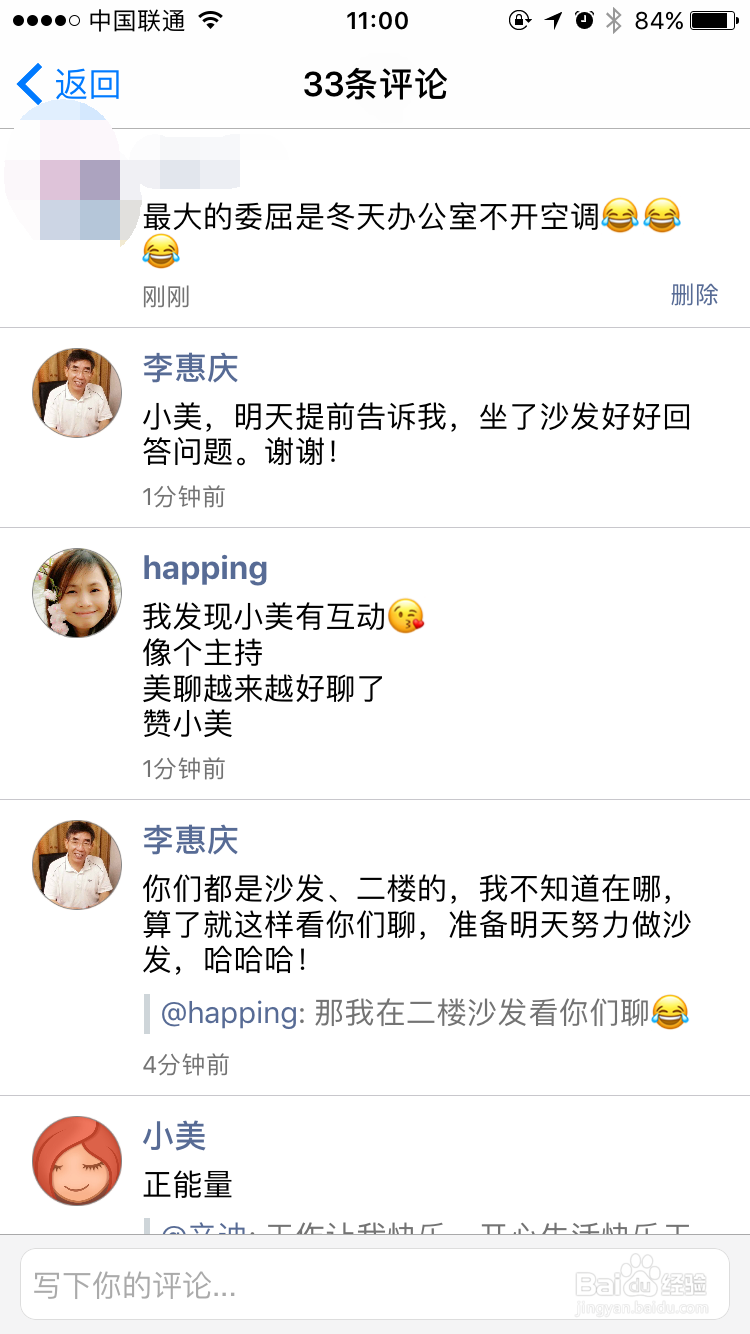Select 小美's "正能量" comment text
This screenshot has width=750, height=1334.
tap(188, 1186)
